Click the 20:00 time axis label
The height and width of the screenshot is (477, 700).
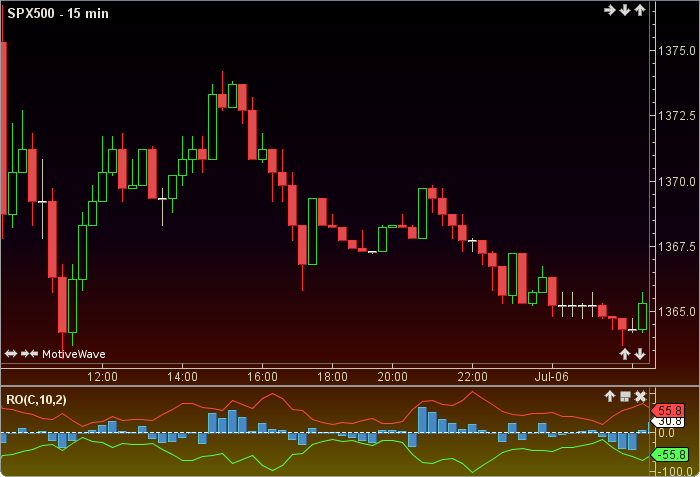(392, 377)
